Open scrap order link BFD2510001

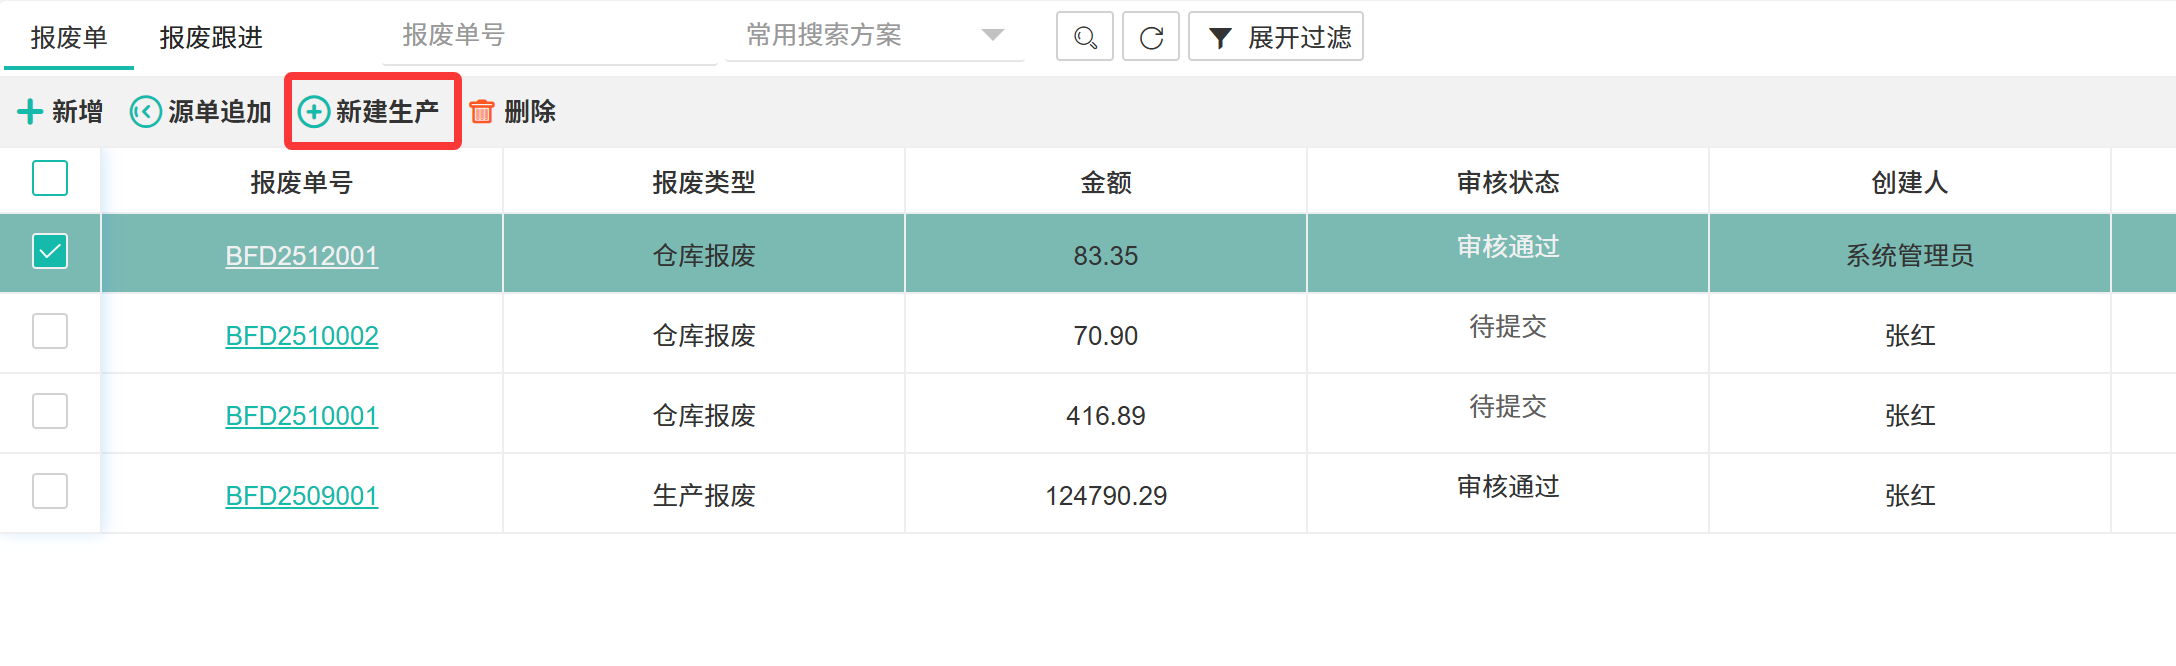pyautogui.click(x=302, y=416)
